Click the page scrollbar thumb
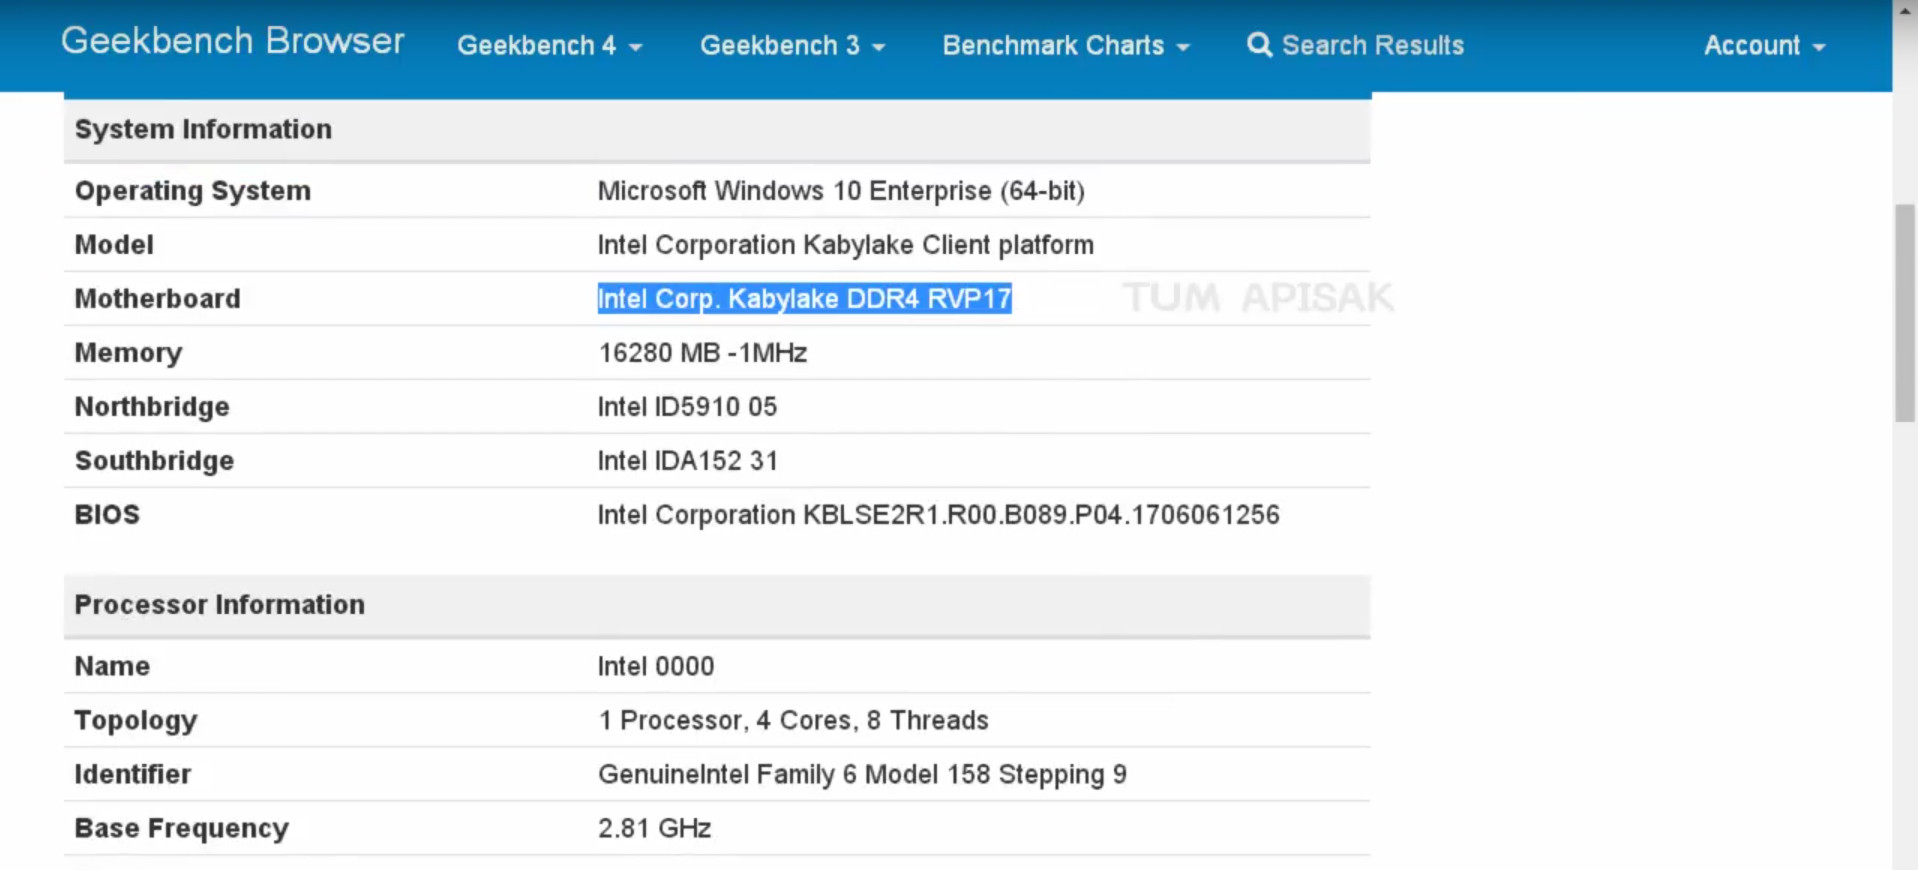The height and width of the screenshot is (870, 1918). pyautogui.click(x=1905, y=313)
